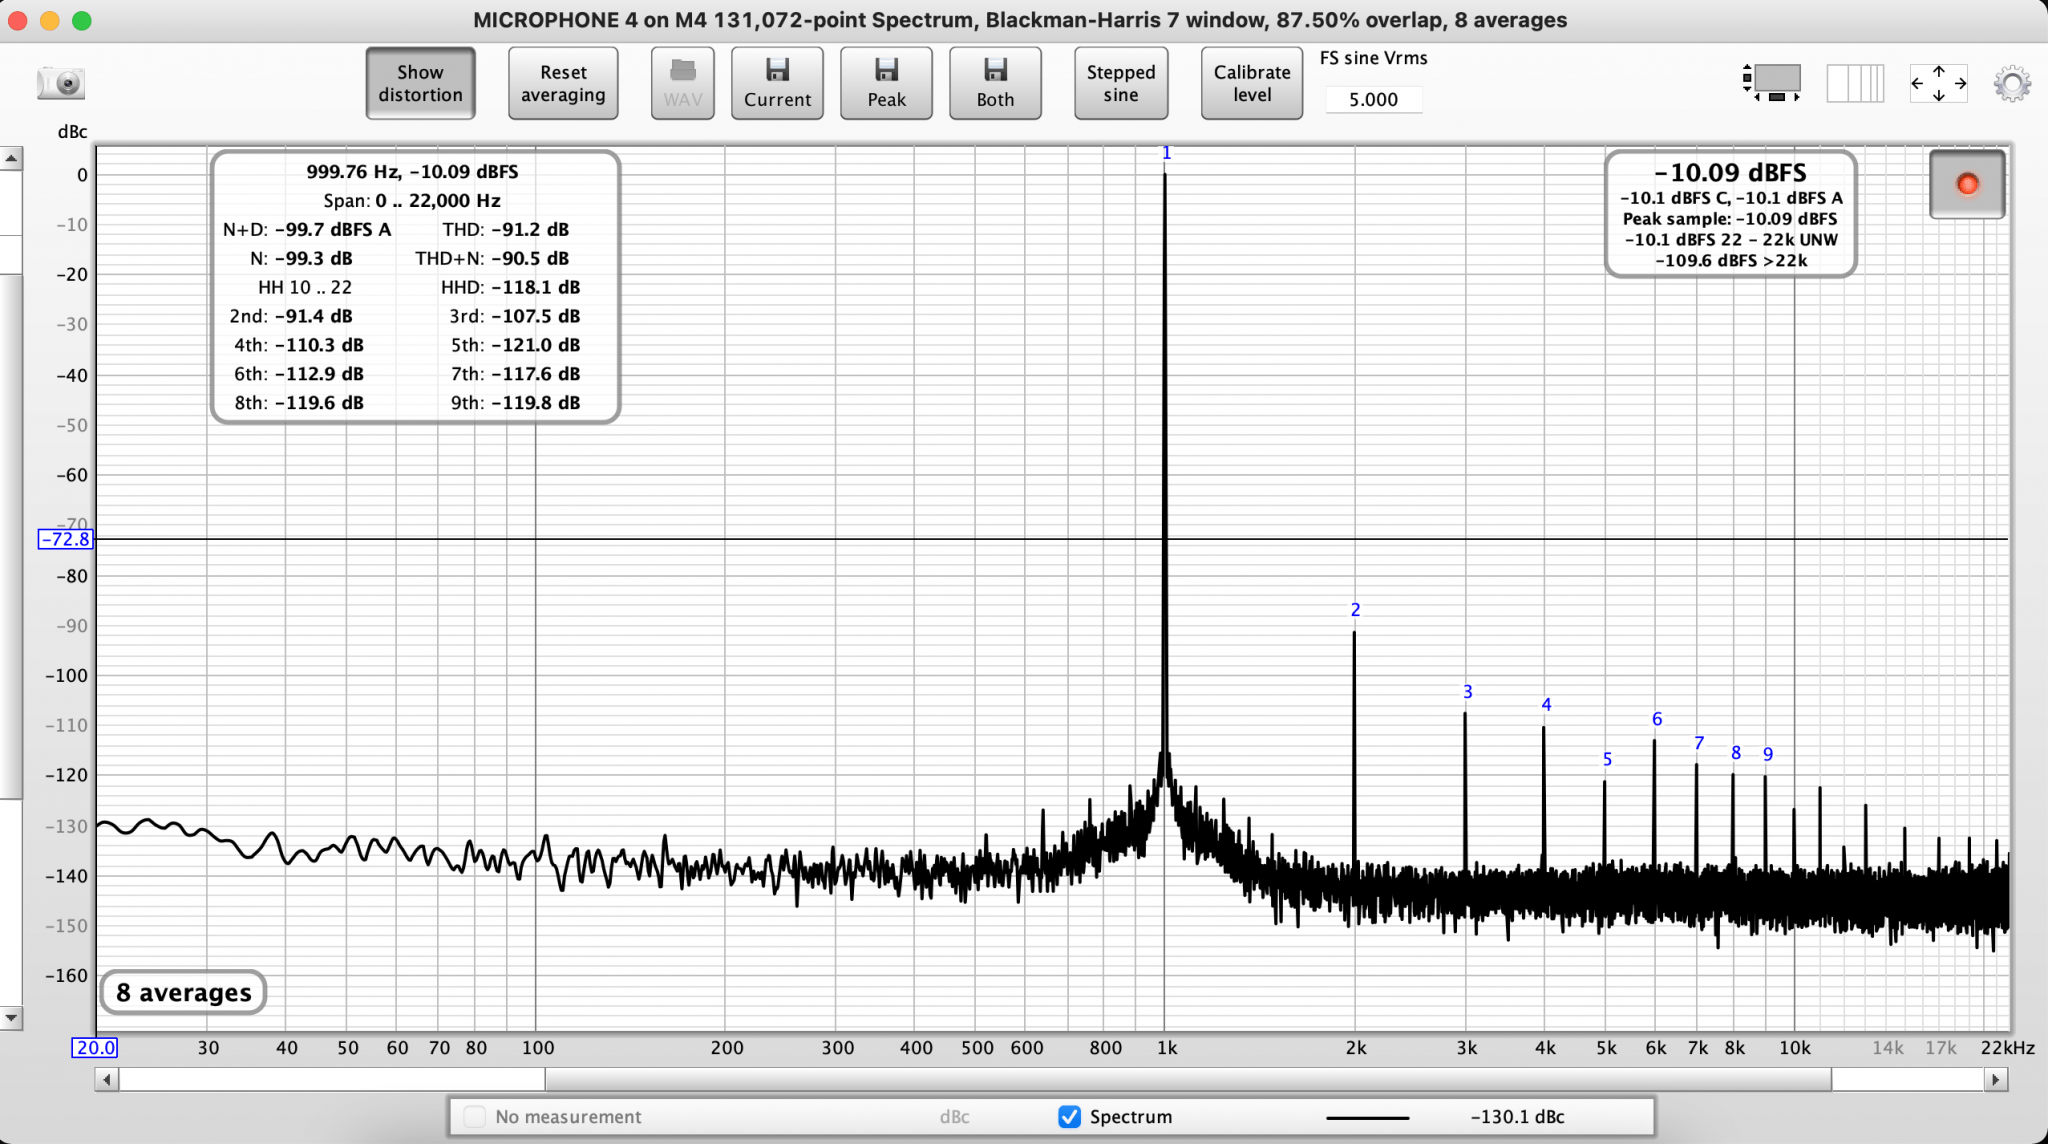
Task: Click horizontal scroll right arrow
Action: (x=1996, y=1079)
